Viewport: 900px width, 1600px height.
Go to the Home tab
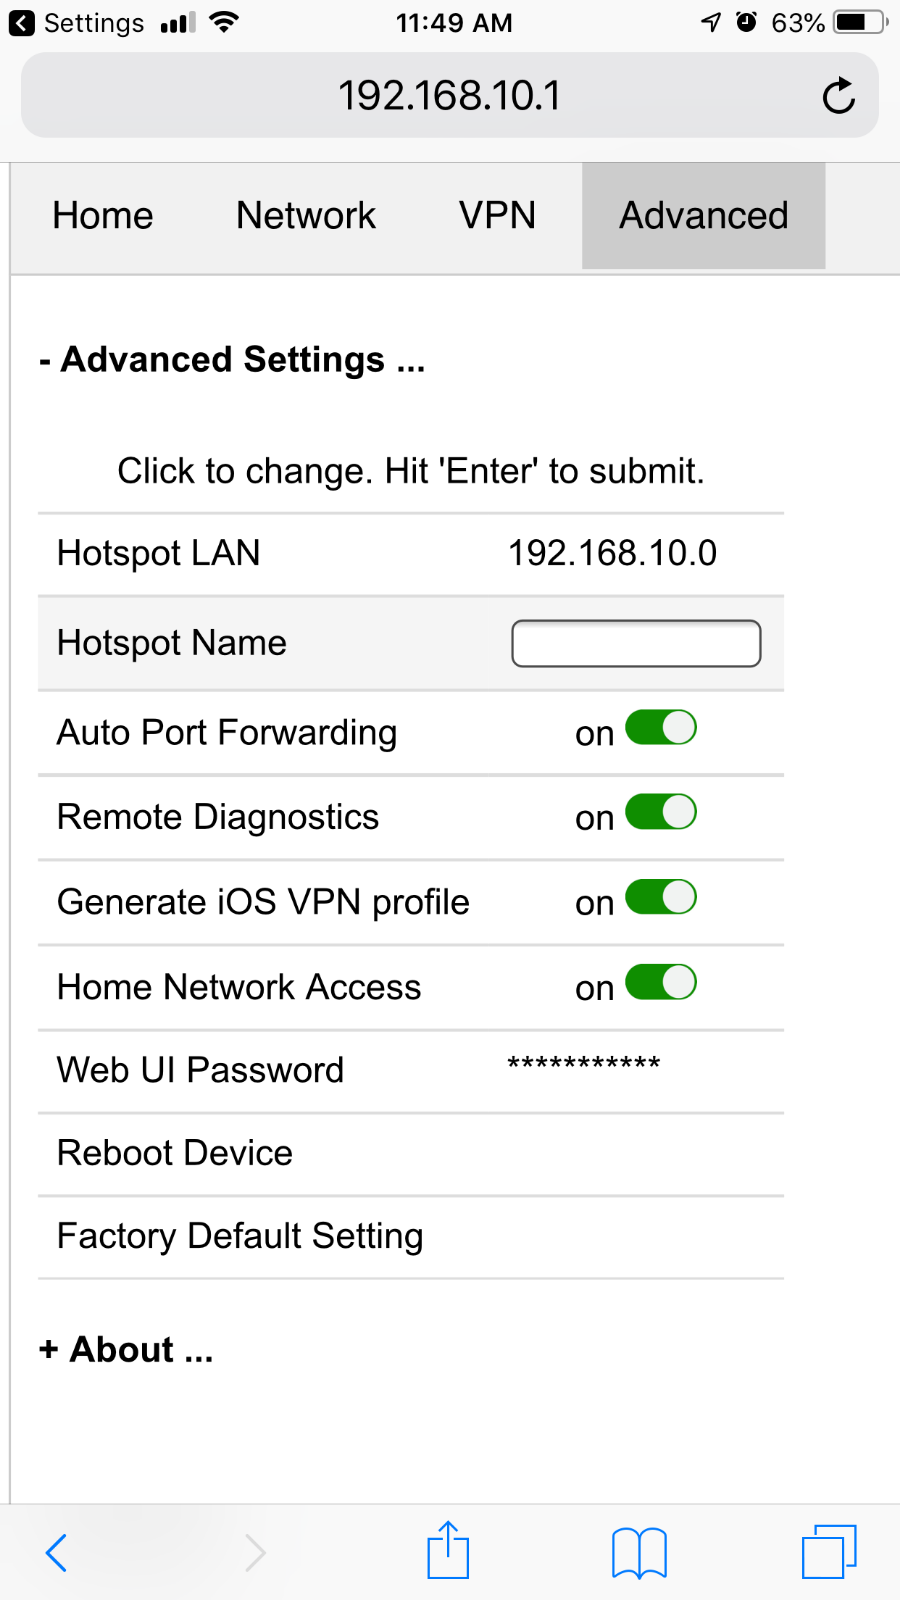click(103, 216)
